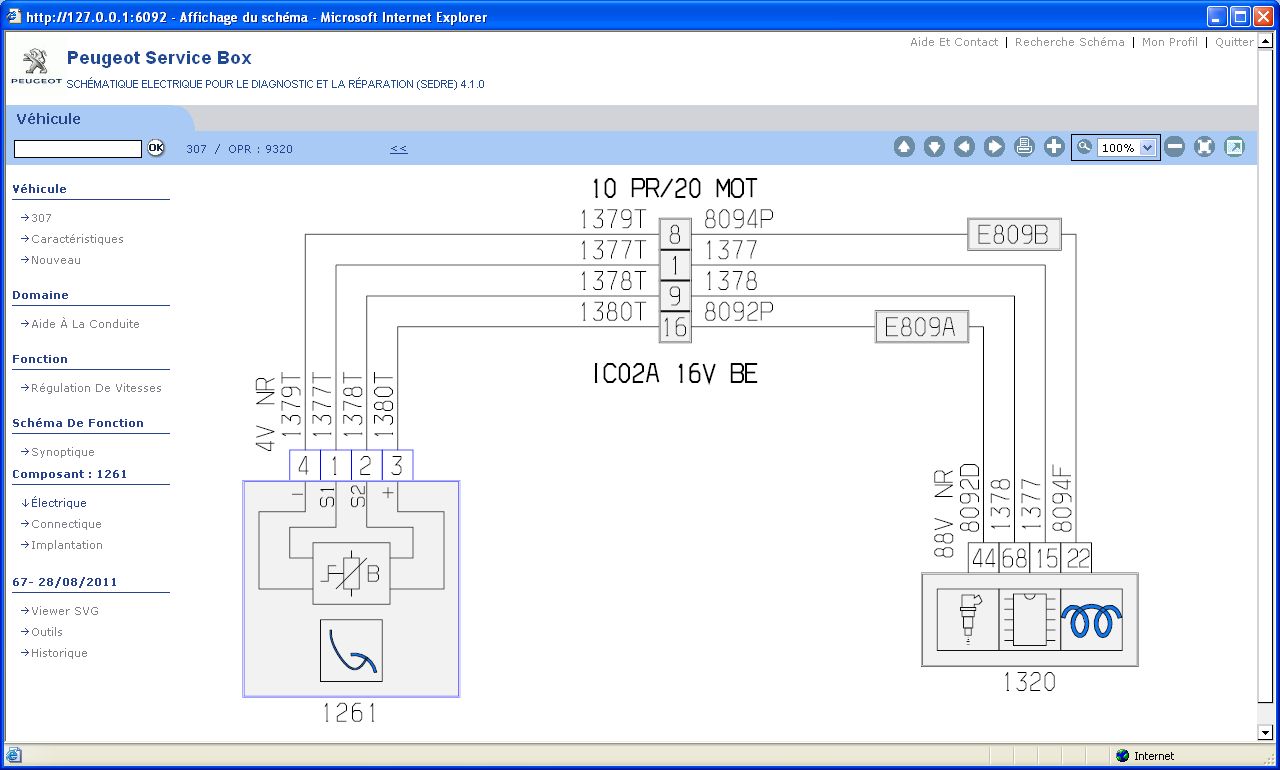Open Outils in sidebar
The height and width of the screenshot is (770, 1280).
tap(46, 632)
